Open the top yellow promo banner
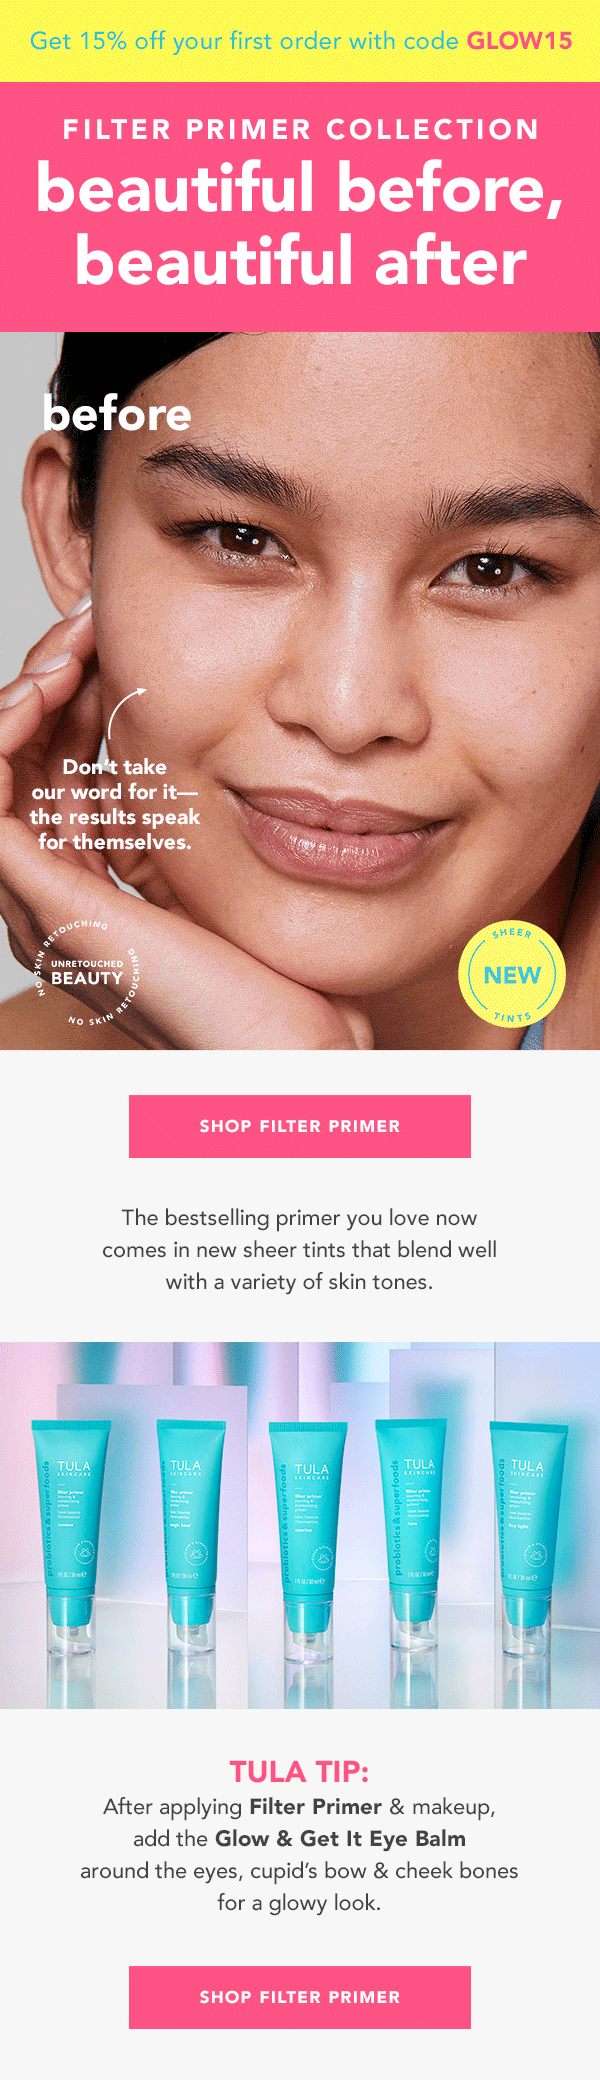This screenshot has width=600, height=2080. (300, 41)
